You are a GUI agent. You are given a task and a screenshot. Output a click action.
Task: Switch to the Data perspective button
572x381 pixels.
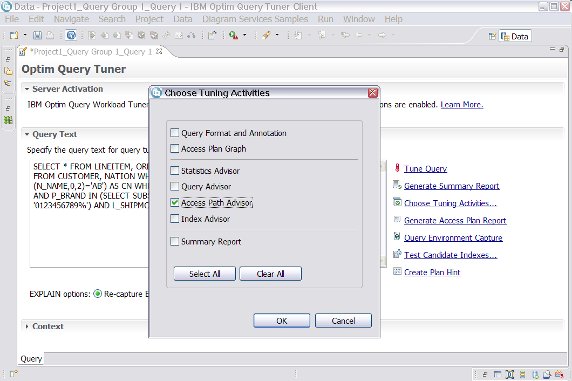(x=515, y=36)
